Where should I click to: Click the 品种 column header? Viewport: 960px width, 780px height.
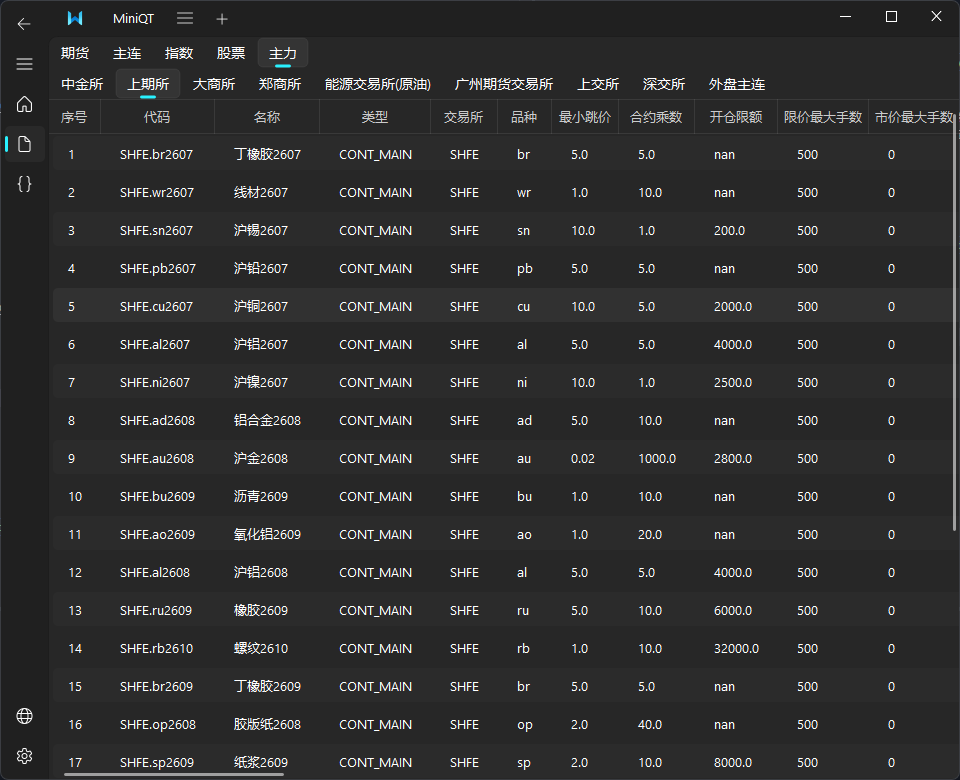pyautogui.click(x=524, y=117)
